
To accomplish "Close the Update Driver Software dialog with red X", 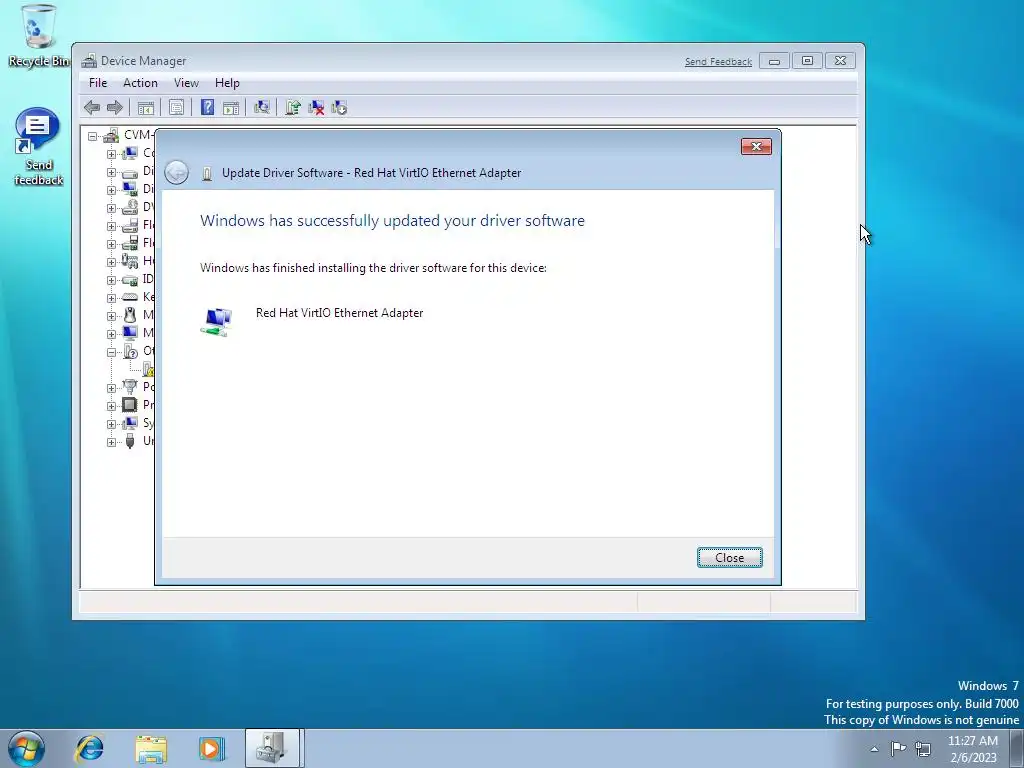I will (756, 146).
